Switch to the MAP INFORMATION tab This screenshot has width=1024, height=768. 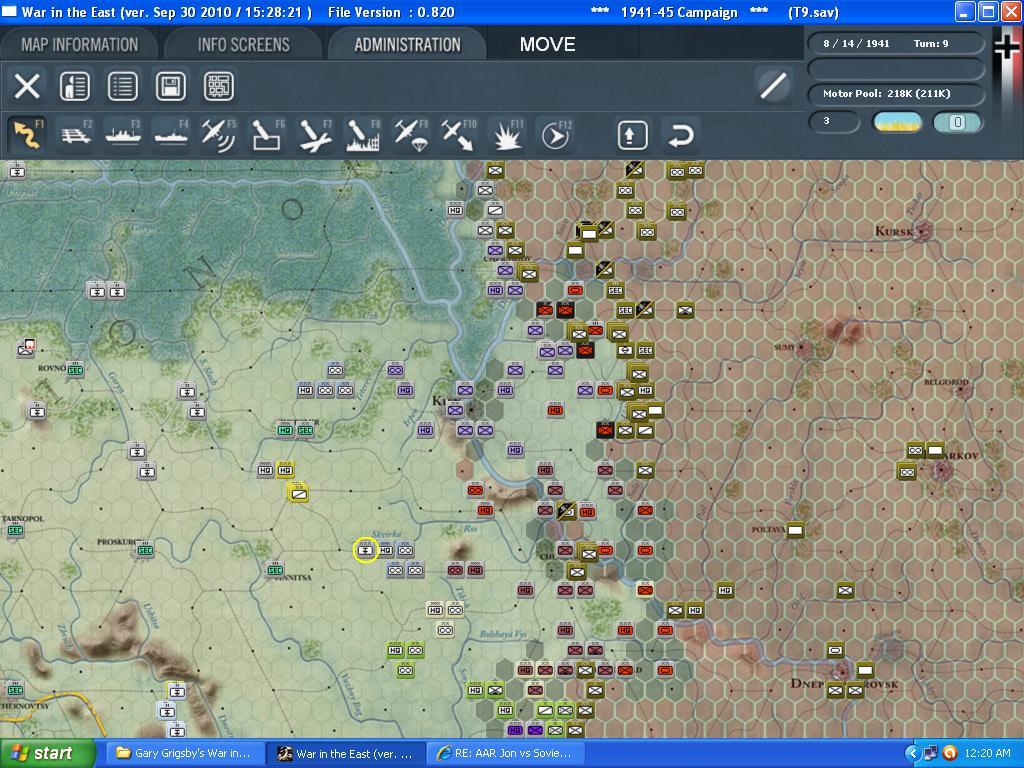click(x=80, y=44)
